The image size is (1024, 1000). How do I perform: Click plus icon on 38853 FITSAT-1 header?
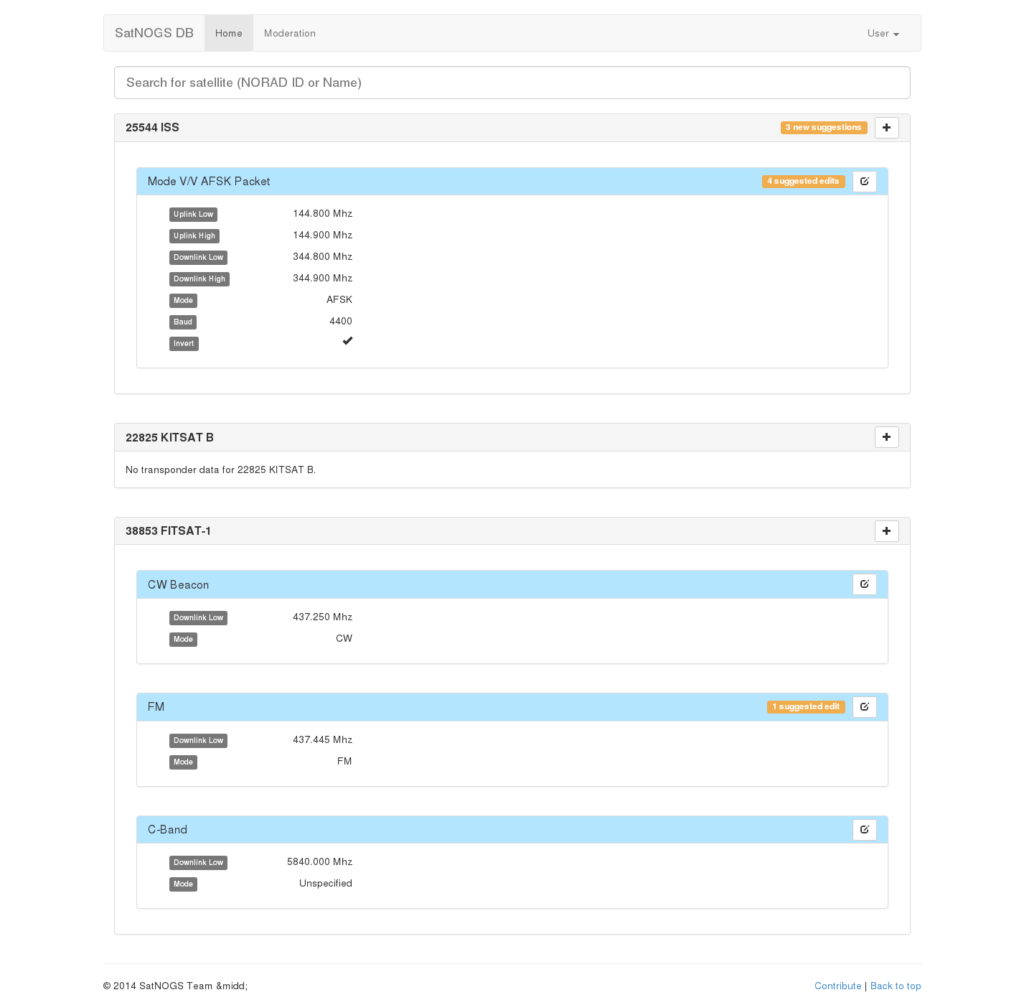[x=886, y=531]
